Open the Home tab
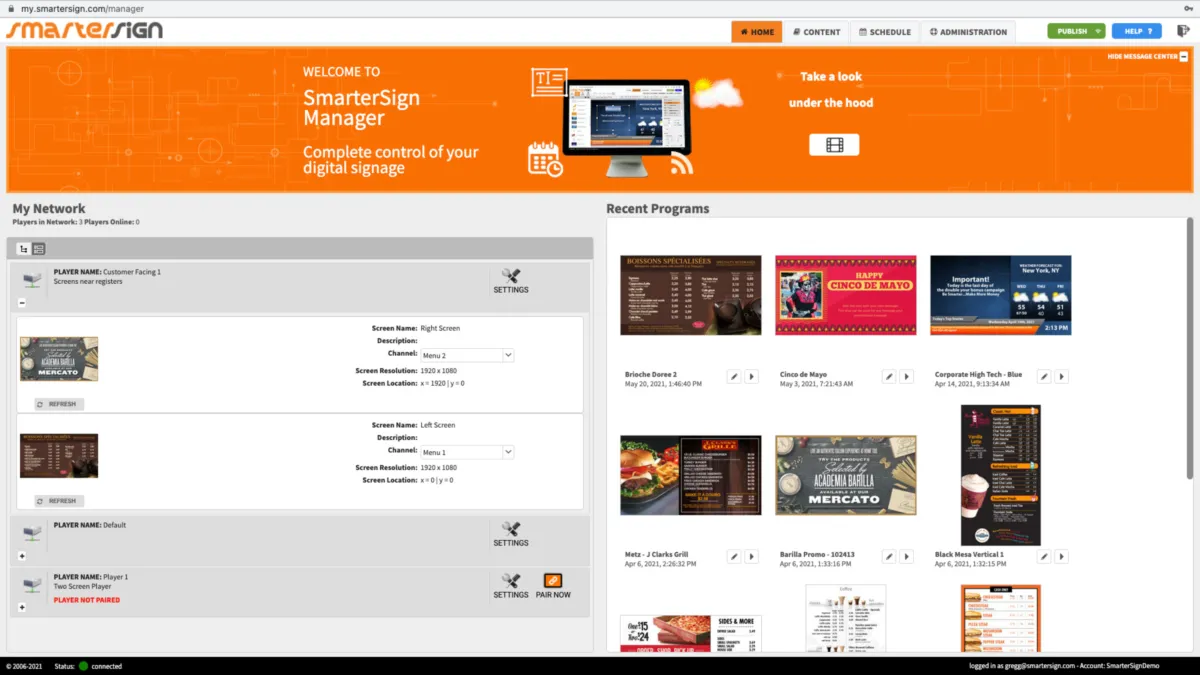This screenshot has width=1200, height=675. (756, 32)
